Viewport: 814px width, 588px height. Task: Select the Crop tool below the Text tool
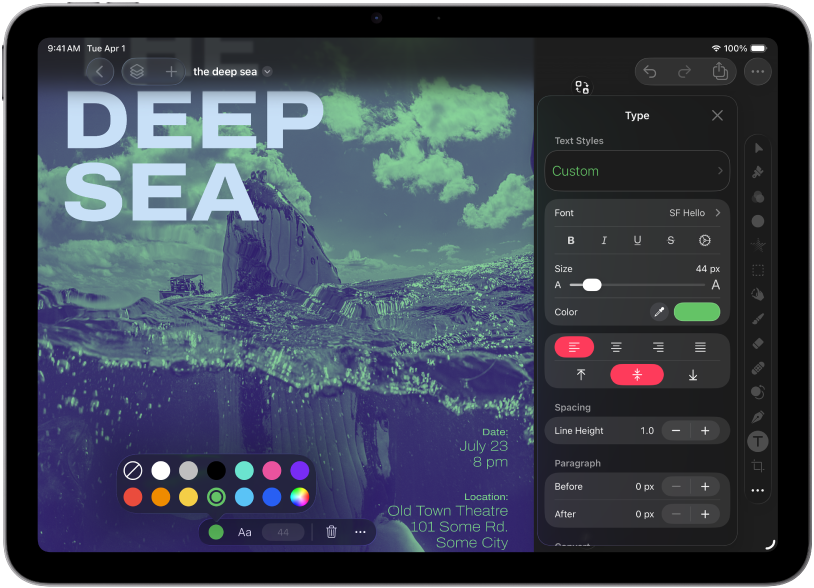(758, 466)
